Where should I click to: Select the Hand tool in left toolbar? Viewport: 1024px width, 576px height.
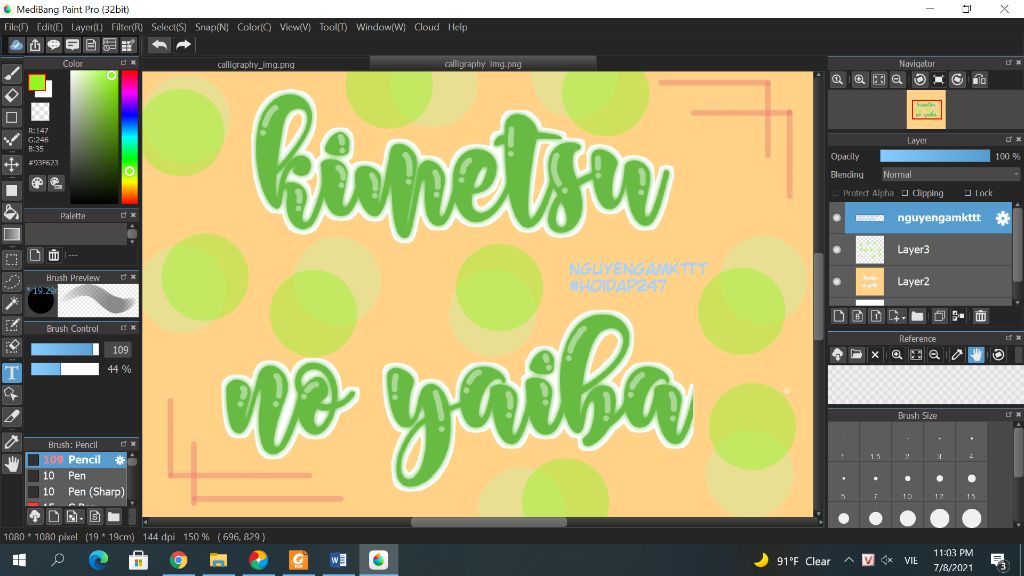(x=12, y=464)
